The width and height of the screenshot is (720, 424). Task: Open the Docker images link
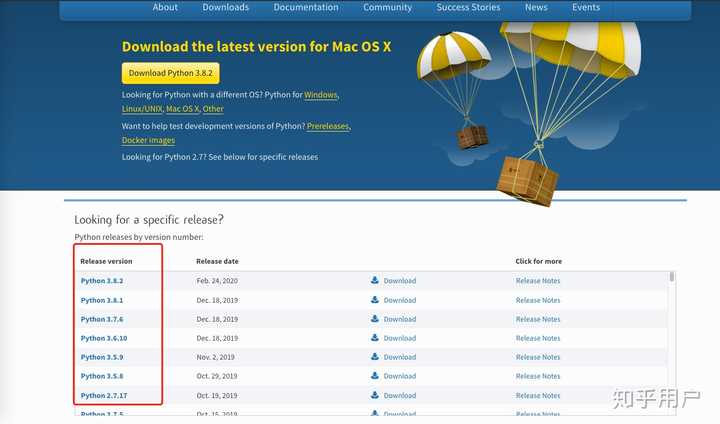point(148,140)
